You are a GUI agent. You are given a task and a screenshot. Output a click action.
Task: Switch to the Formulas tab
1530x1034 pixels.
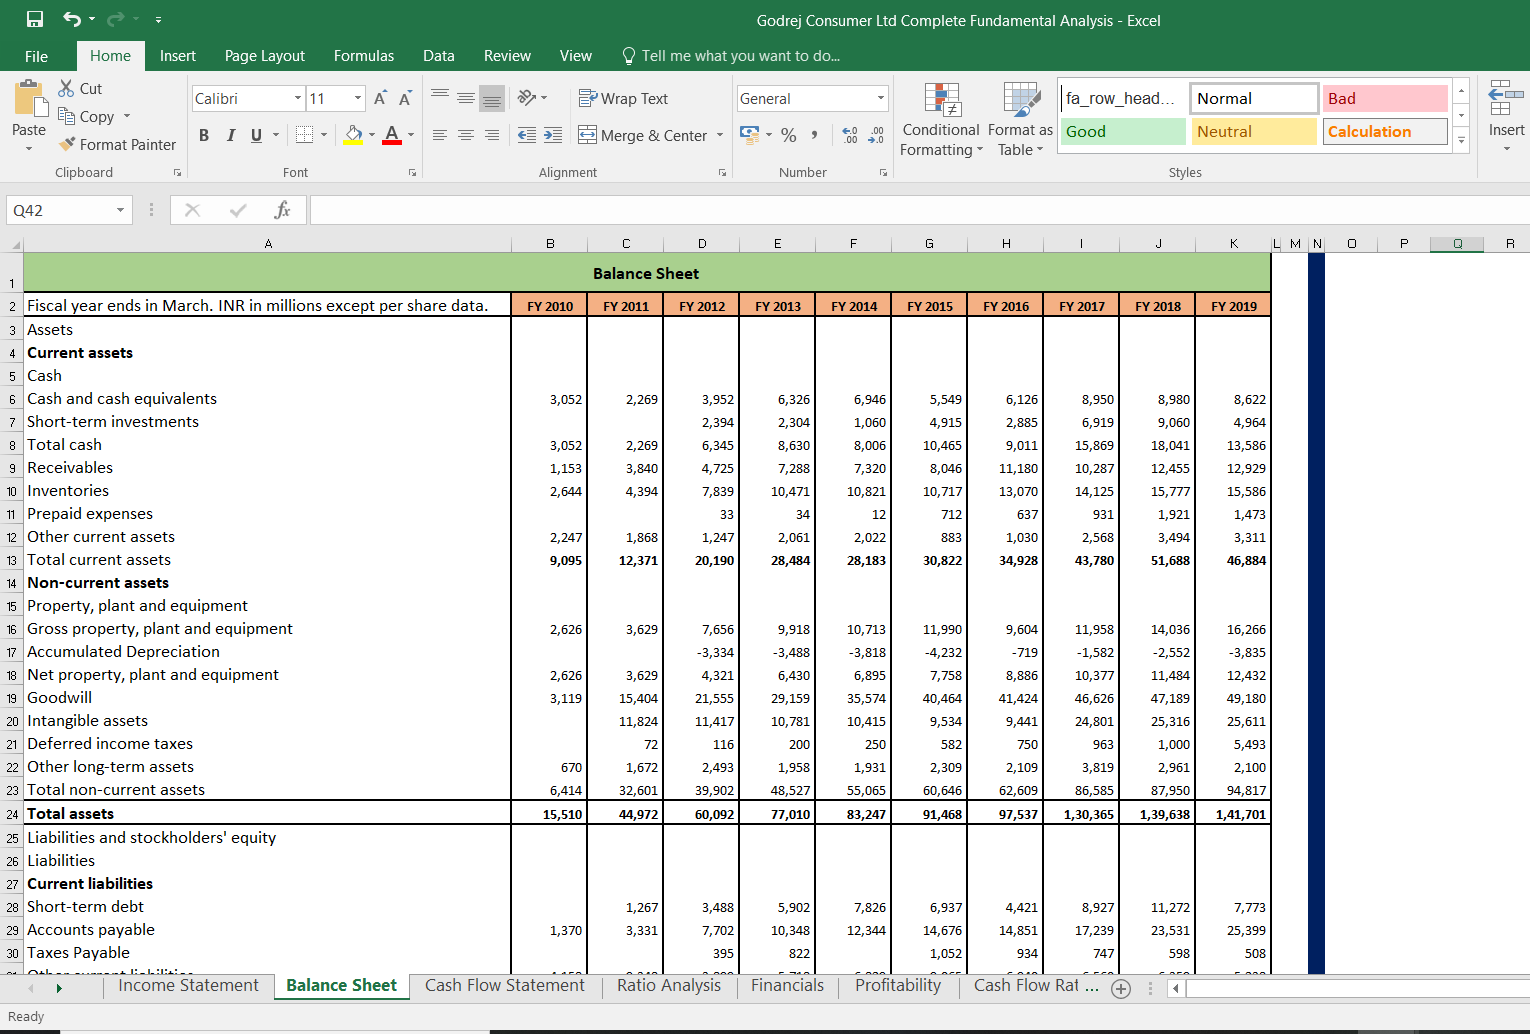[364, 56]
